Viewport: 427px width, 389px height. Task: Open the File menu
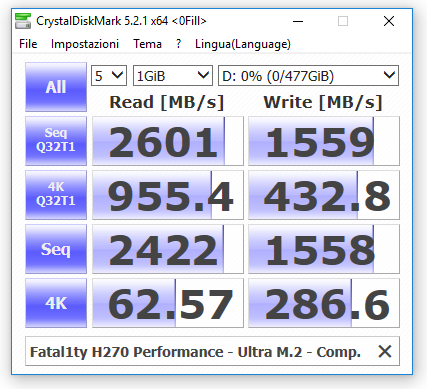tap(28, 44)
